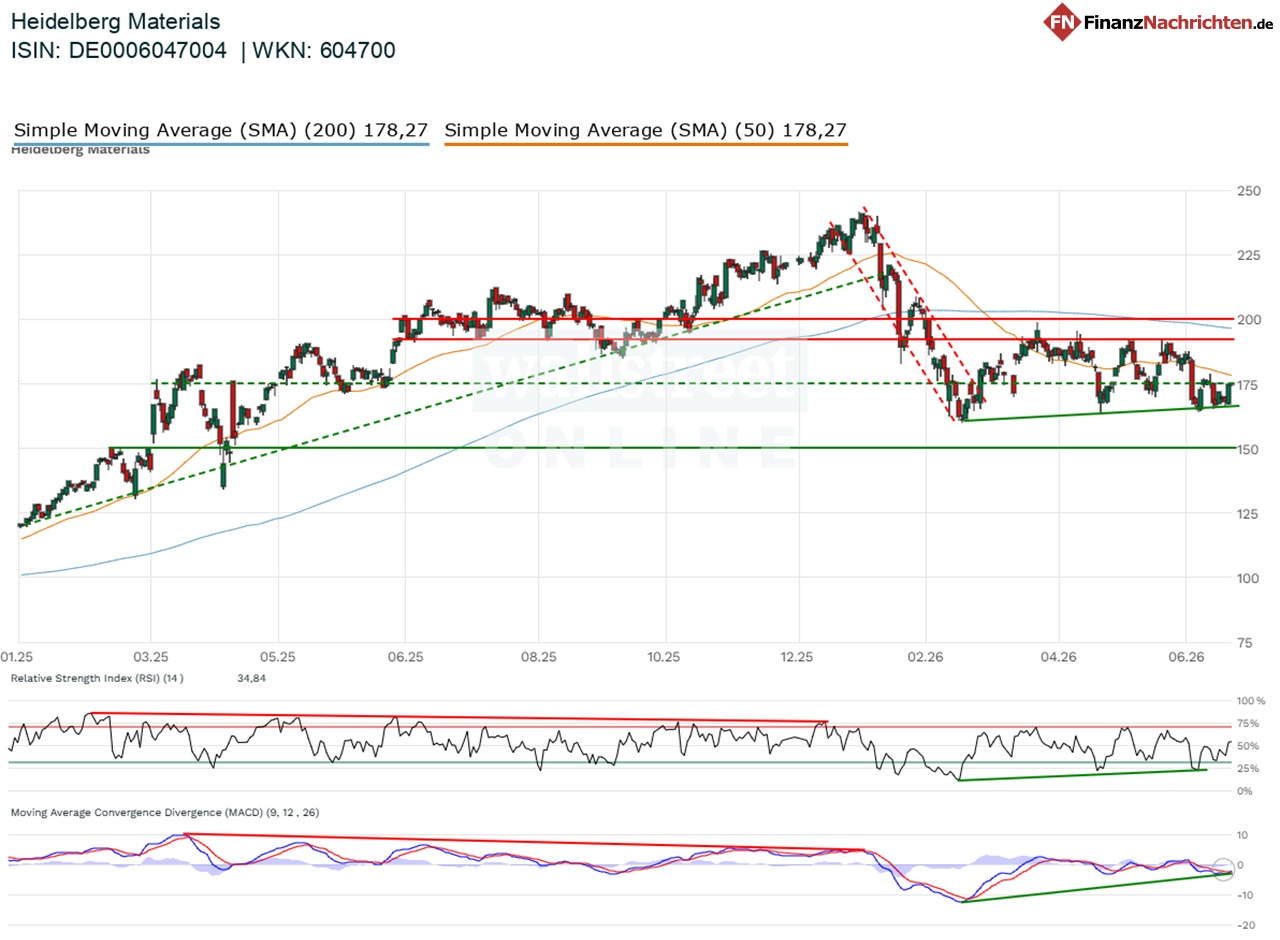Click the -20 MACD scale label
The height and width of the screenshot is (940, 1280).
point(1245,926)
